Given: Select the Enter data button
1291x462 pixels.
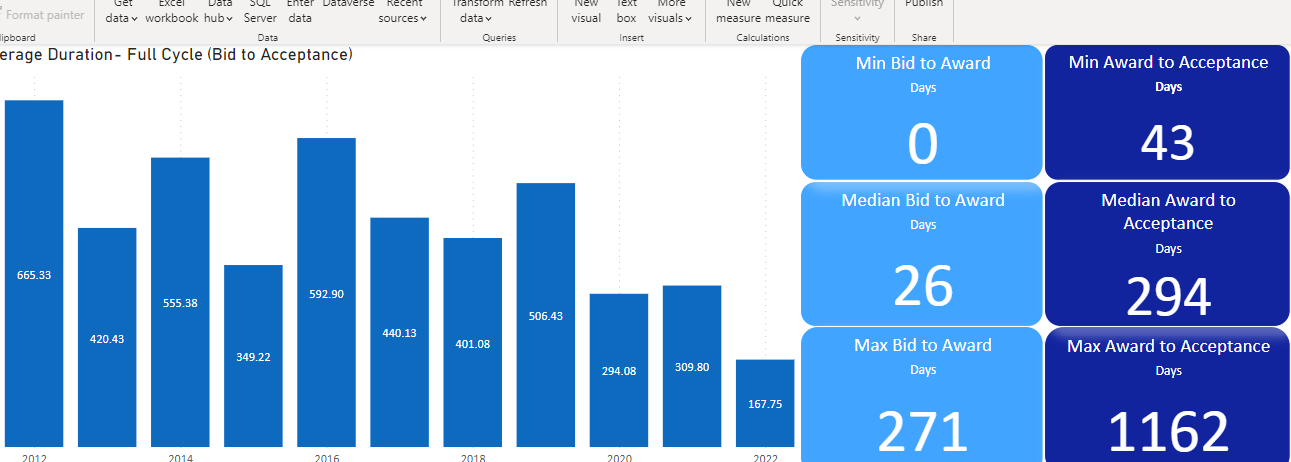Looking at the screenshot, I should coord(300,11).
